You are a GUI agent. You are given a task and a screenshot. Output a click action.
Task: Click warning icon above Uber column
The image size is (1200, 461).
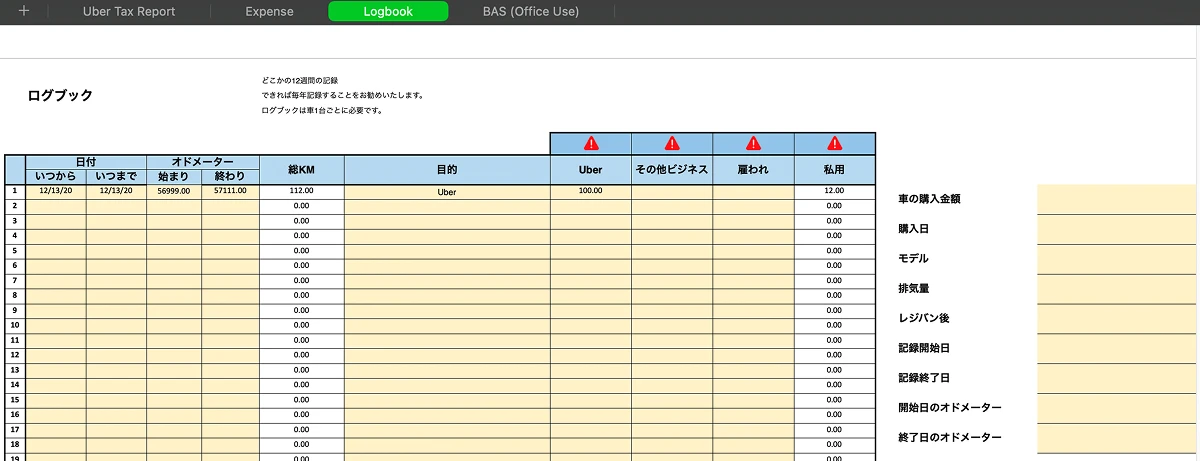(x=590, y=143)
